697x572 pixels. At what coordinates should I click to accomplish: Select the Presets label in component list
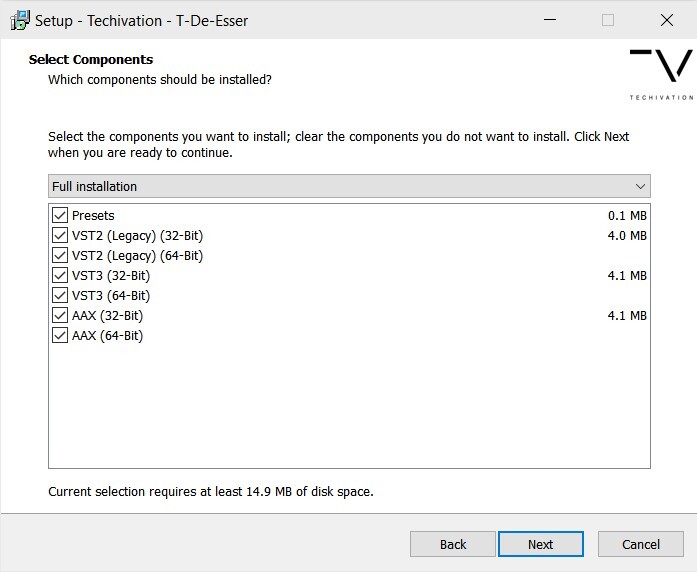93,215
